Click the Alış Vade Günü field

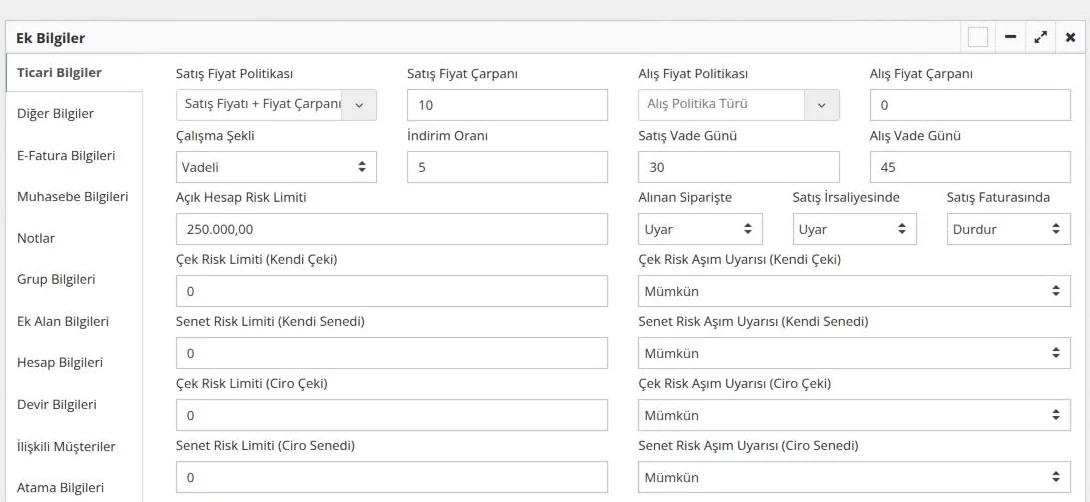click(970, 167)
